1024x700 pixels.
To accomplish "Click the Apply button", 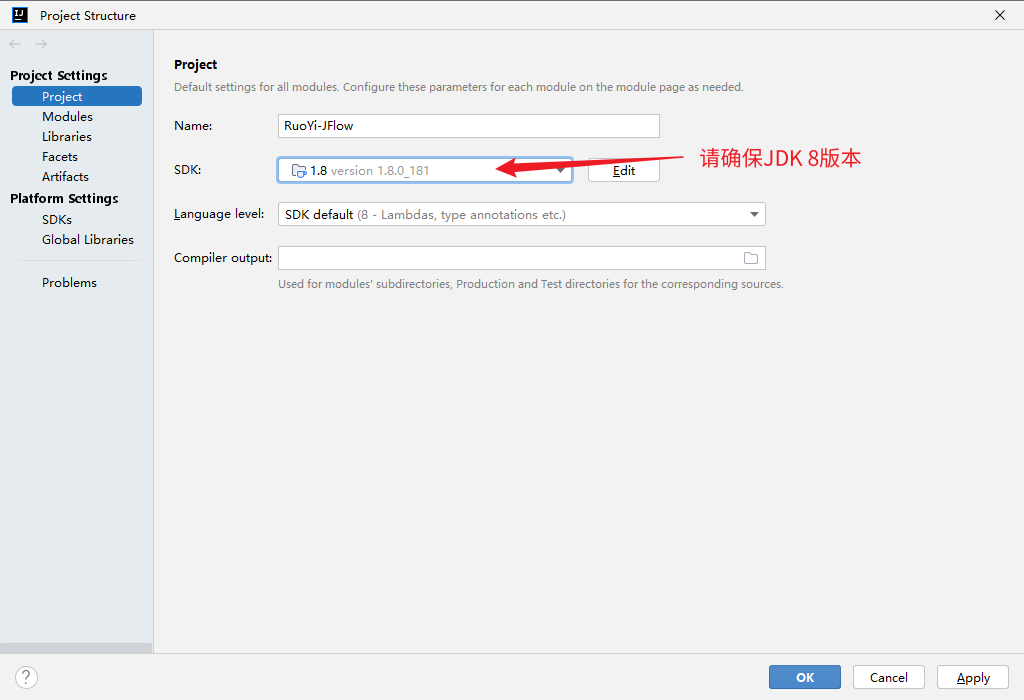I will pyautogui.click(x=973, y=677).
